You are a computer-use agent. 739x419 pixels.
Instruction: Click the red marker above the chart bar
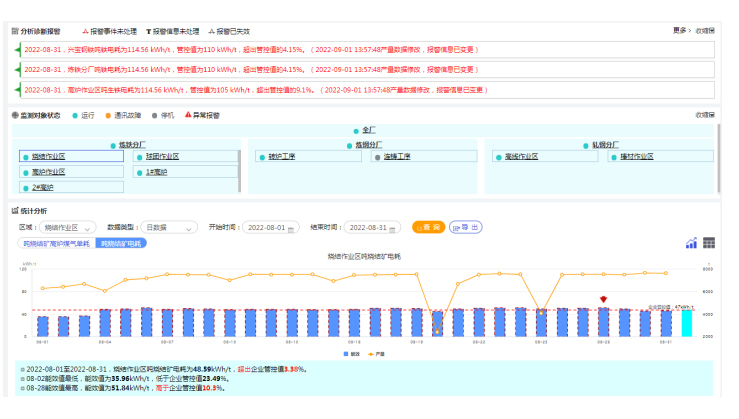point(603,299)
